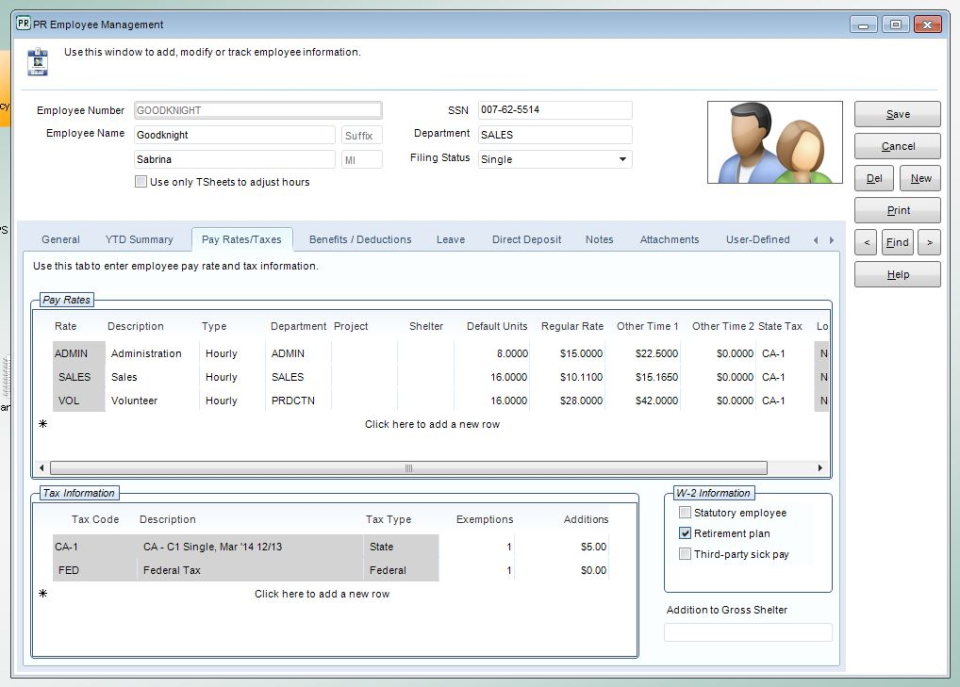Click new row asterisk in Tax Information grid
This screenshot has width=960, height=687.
43,593
